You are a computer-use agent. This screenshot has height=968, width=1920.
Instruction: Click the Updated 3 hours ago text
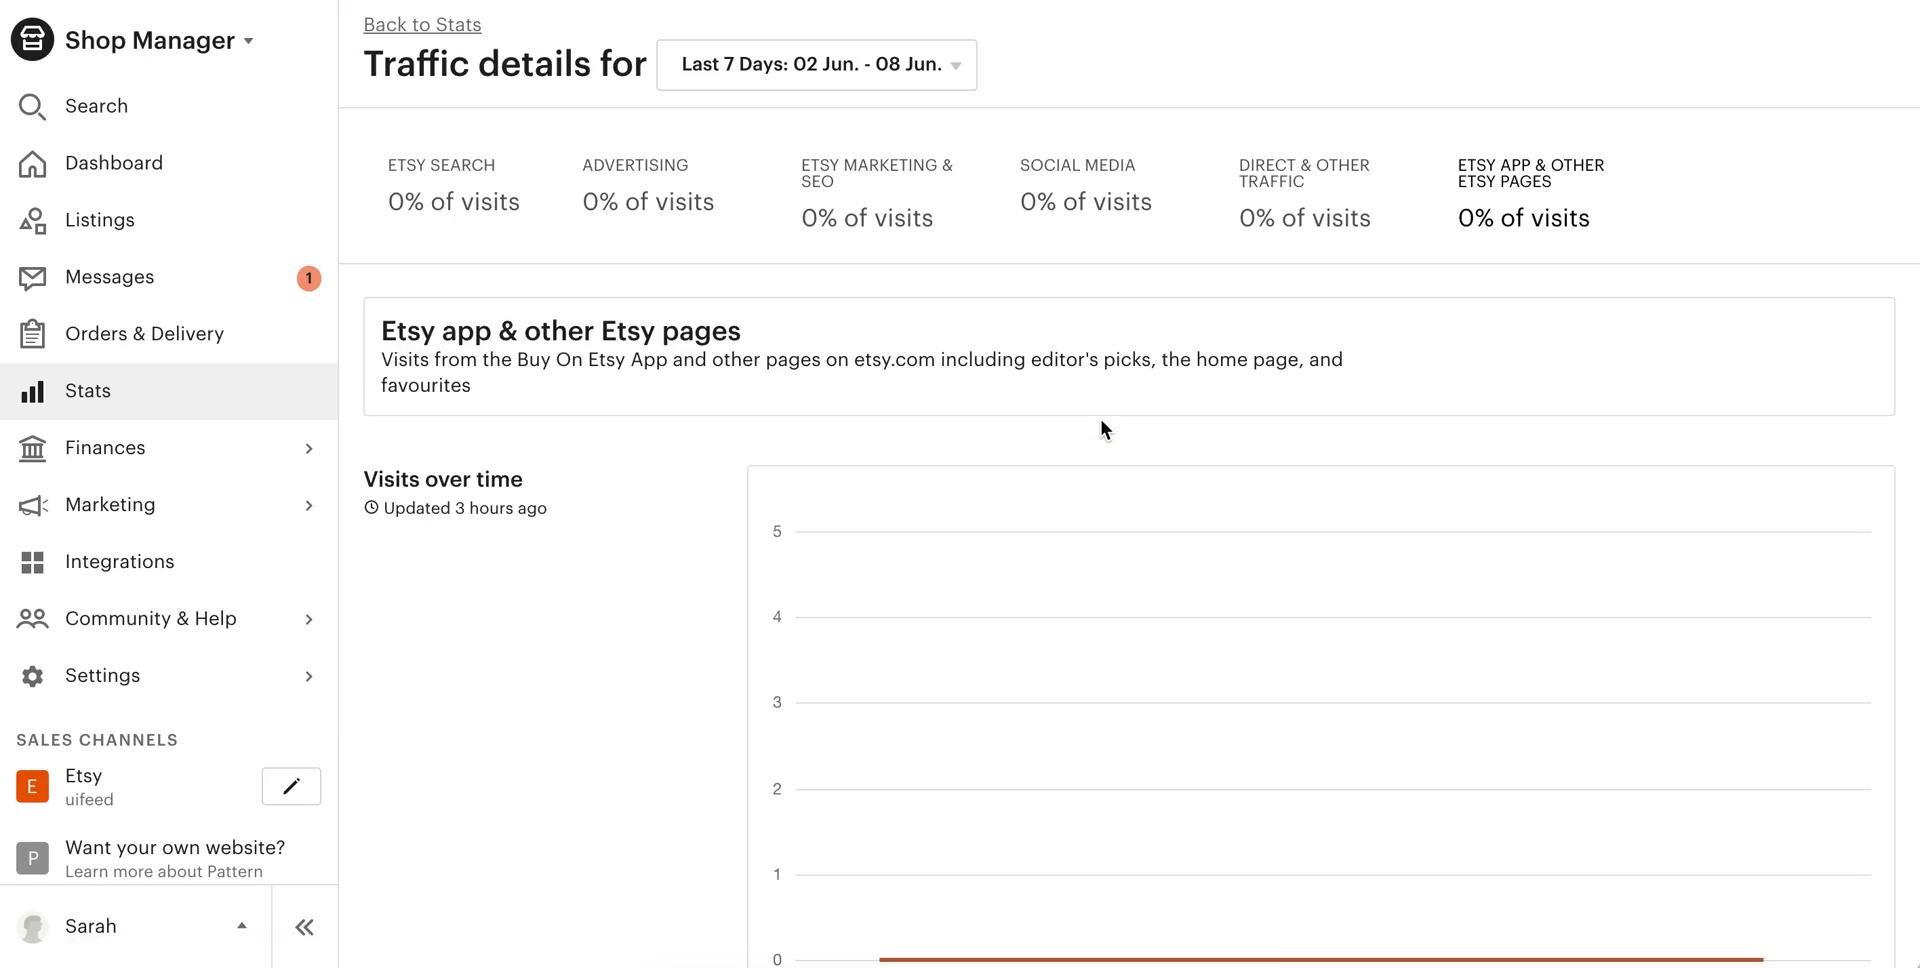(x=465, y=508)
